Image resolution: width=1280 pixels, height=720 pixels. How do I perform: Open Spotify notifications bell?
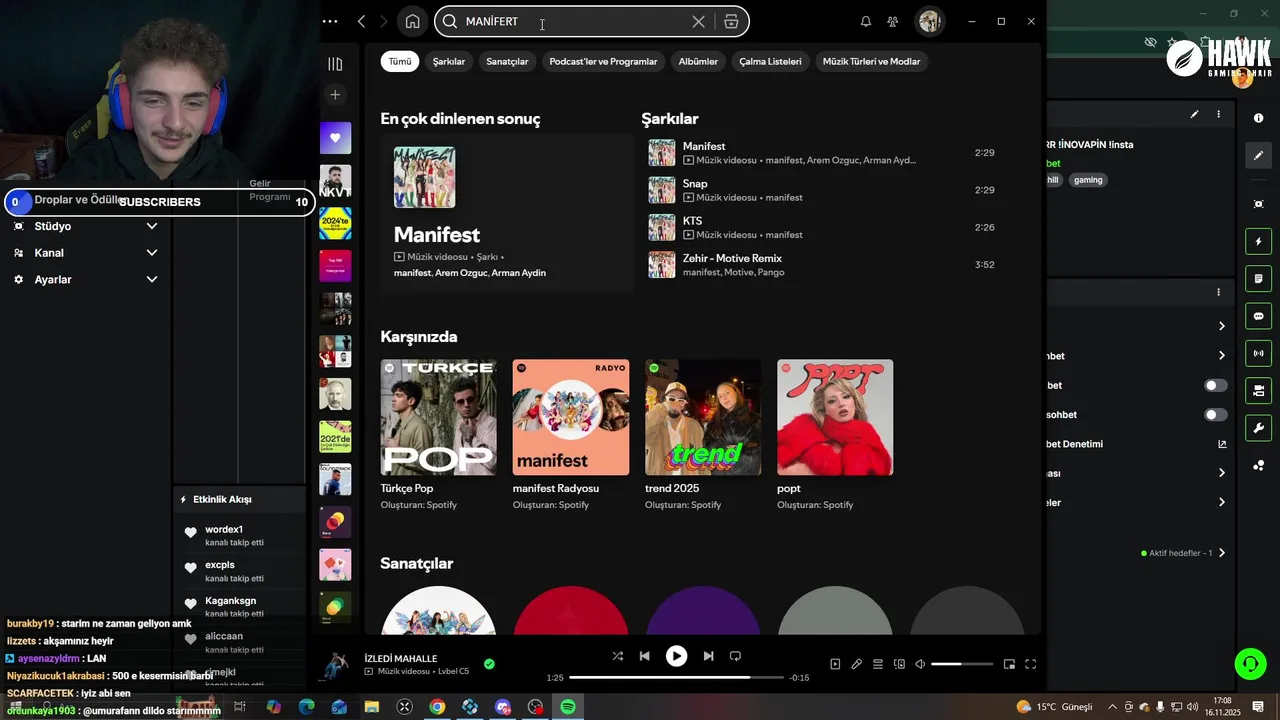tap(866, 21)
